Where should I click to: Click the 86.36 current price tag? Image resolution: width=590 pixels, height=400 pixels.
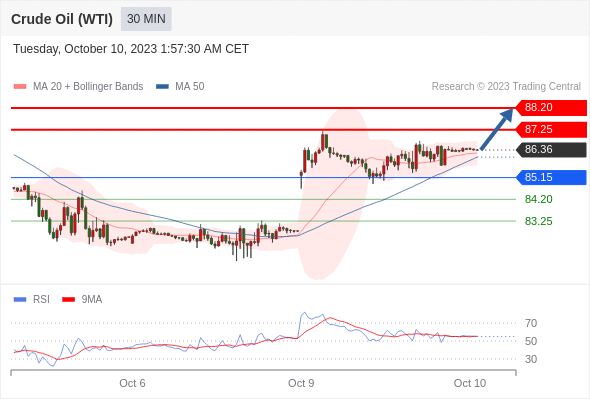tap(551, 149)
